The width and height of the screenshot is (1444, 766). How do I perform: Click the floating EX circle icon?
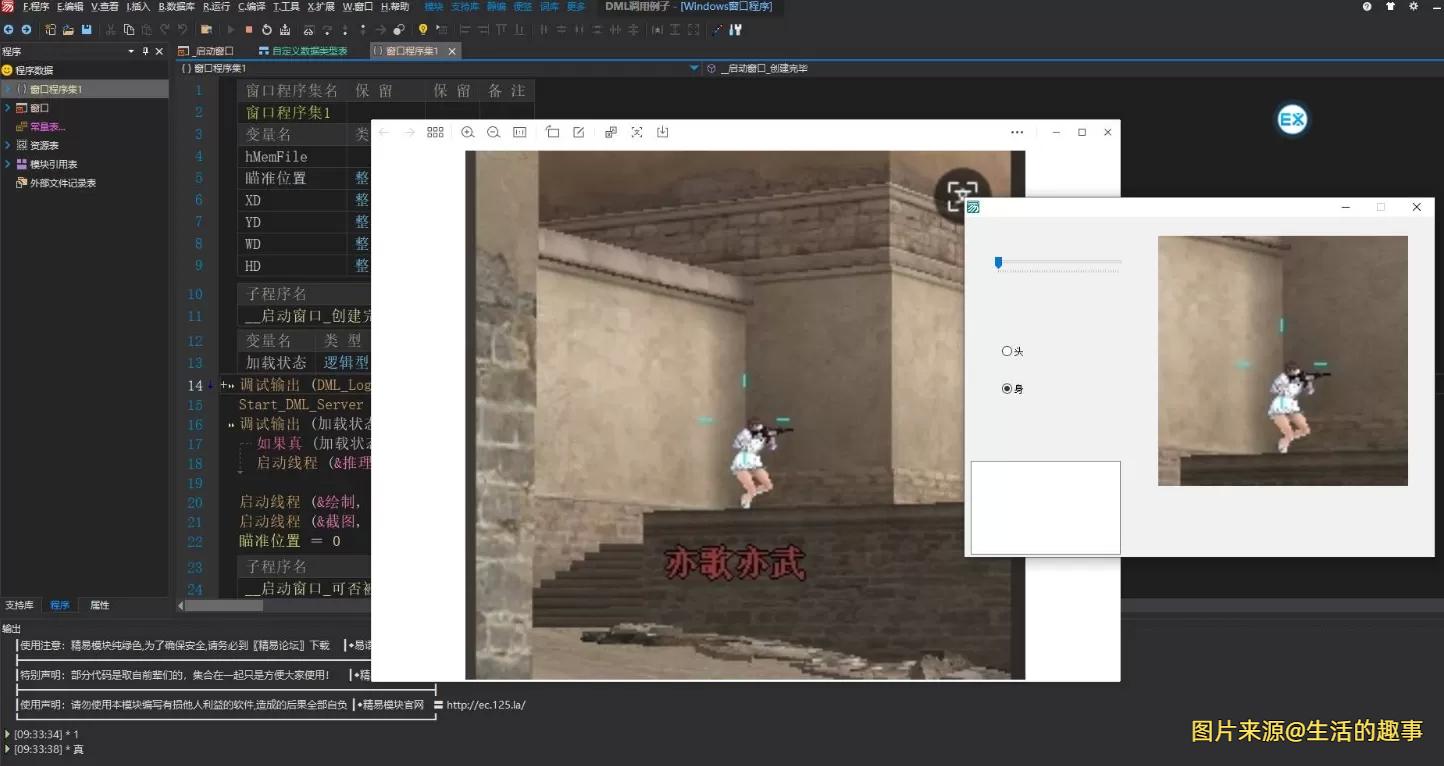click(x=1292, y=119)
